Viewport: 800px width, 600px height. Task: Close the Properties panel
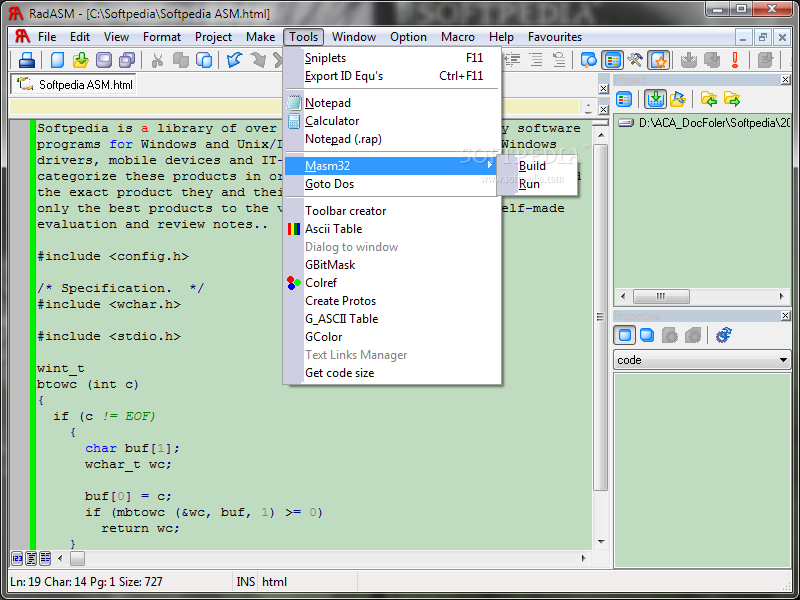click(785, 316)
